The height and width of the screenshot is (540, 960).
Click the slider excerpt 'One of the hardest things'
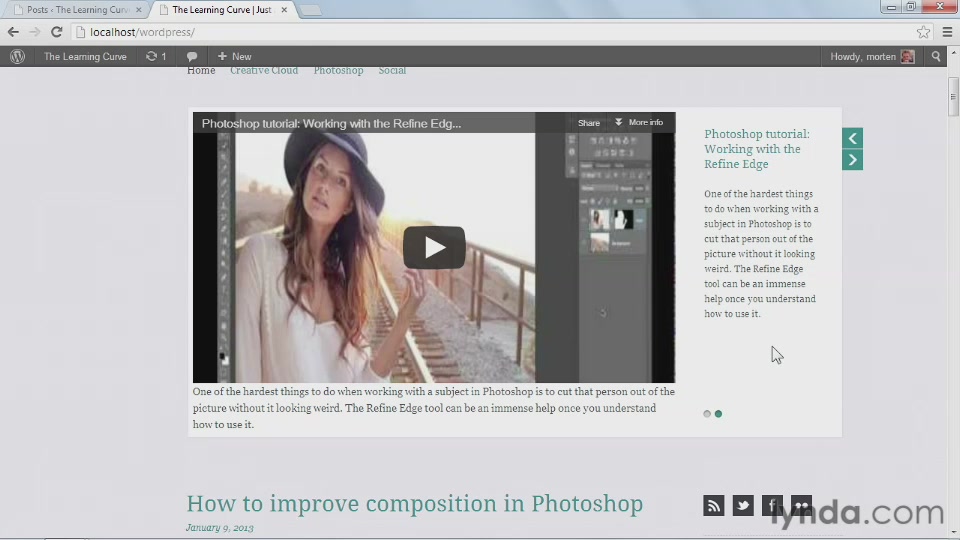tap(761, 253)
